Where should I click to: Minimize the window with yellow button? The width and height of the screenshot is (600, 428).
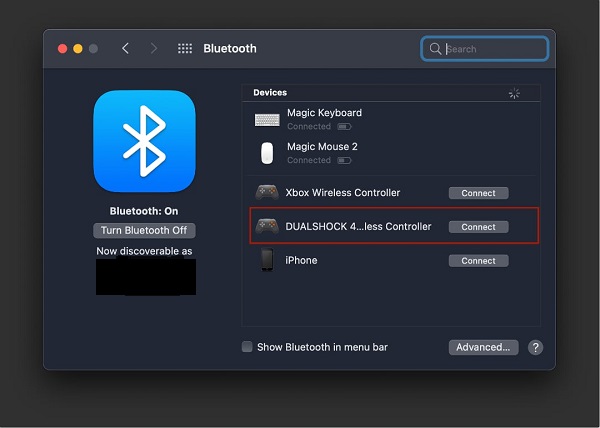point(78,49)
